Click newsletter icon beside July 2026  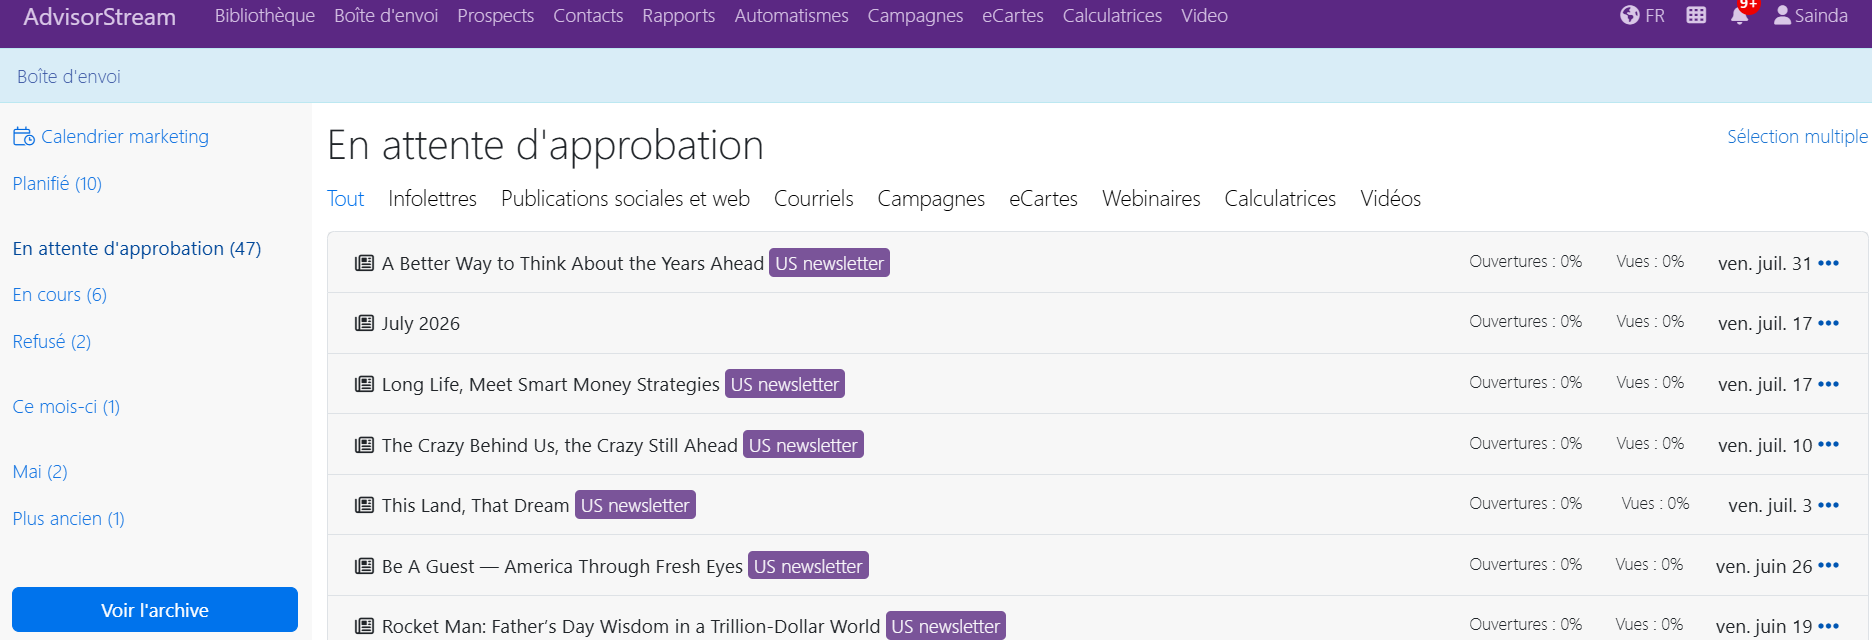(365, 323)
